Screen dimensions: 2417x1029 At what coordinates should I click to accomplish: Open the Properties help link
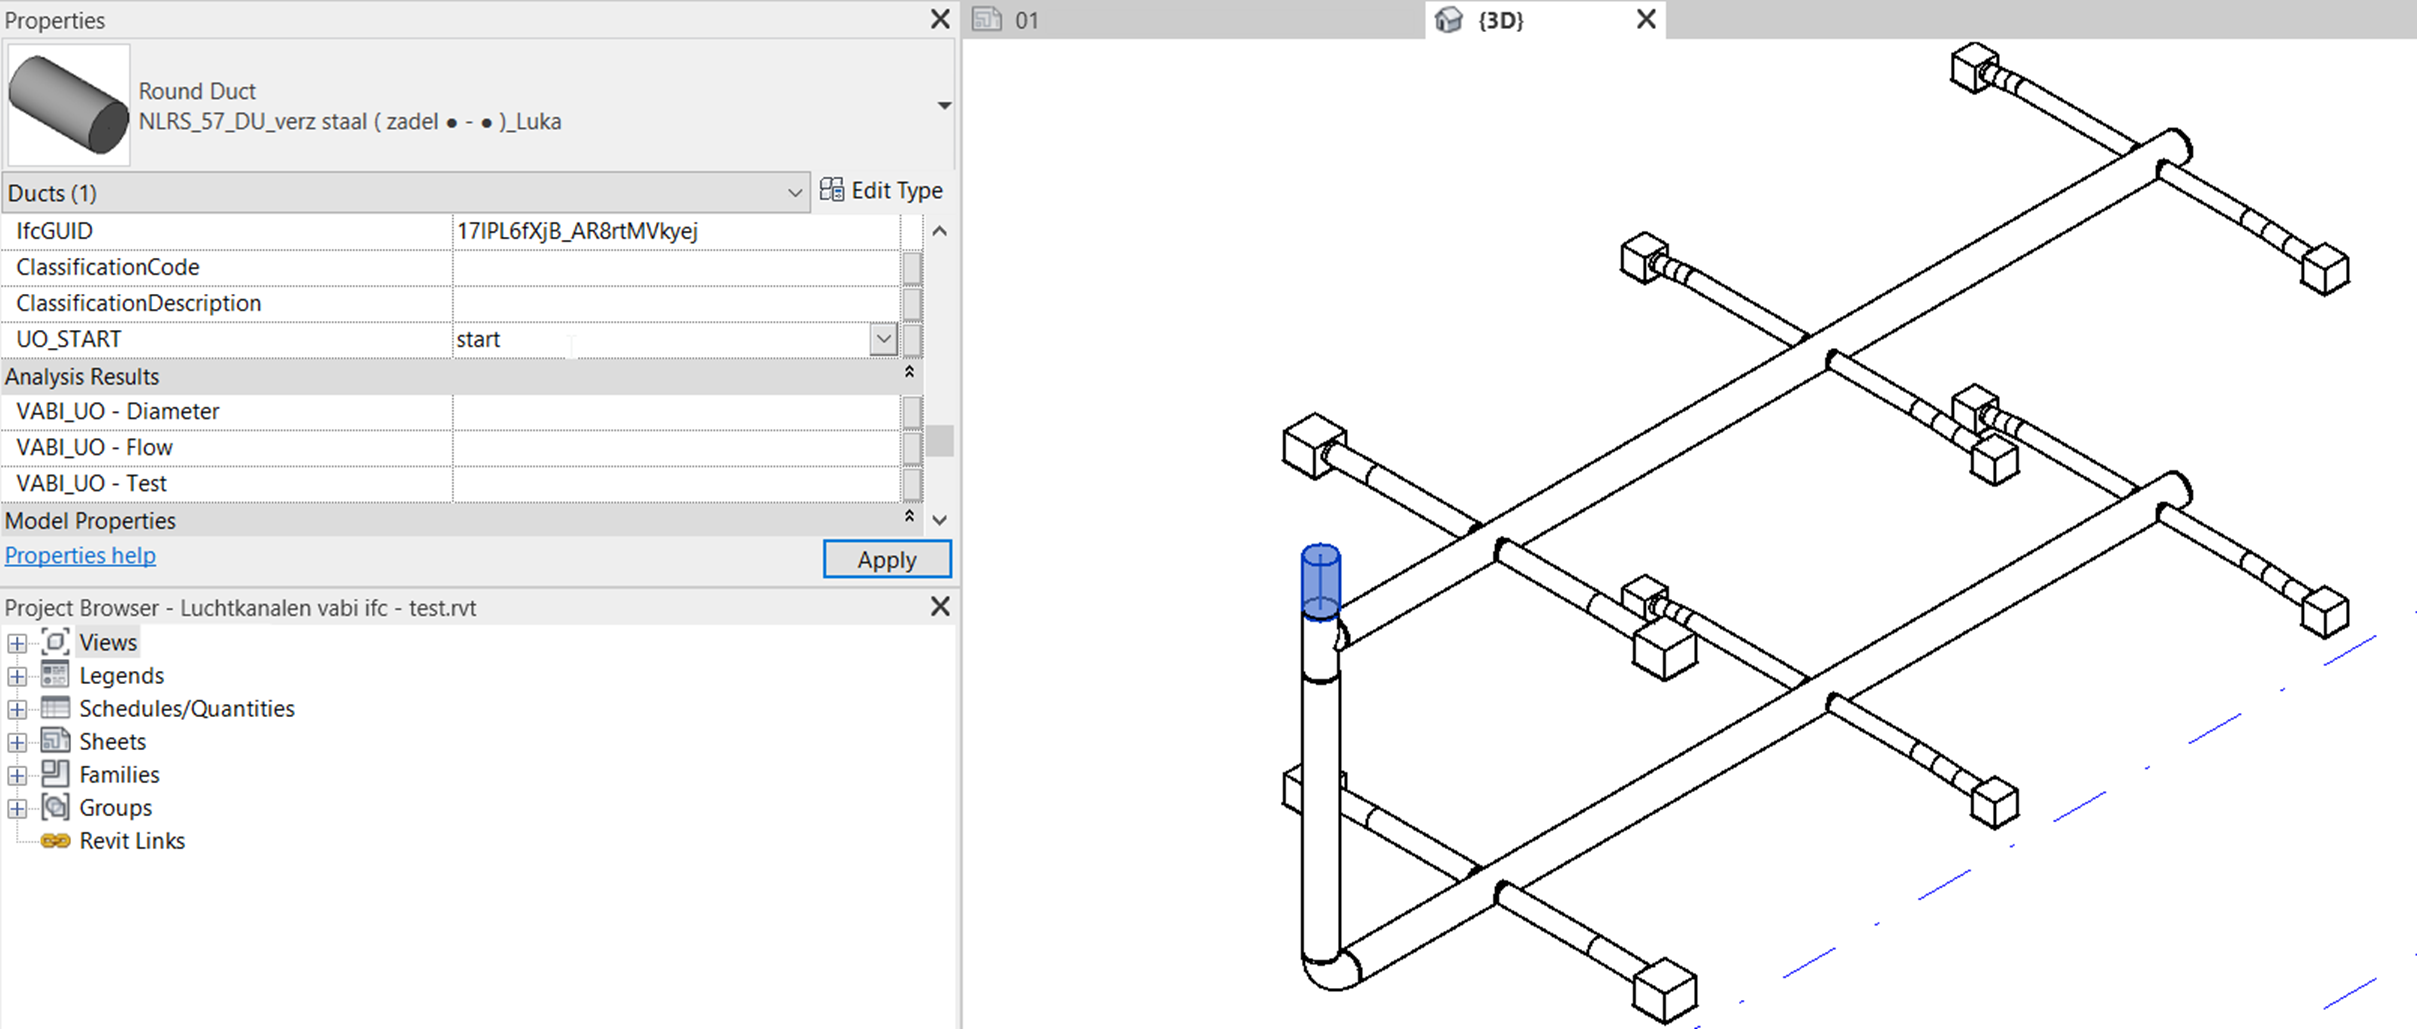[x=80, y=556]
